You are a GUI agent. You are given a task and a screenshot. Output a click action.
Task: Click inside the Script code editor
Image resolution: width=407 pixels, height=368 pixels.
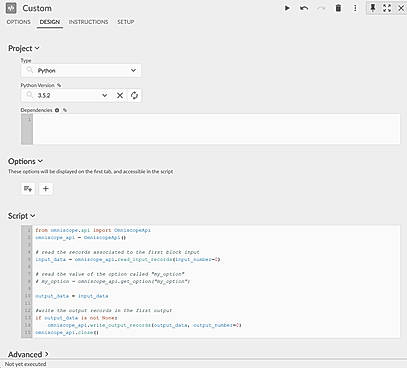click(x=216, y=281)
